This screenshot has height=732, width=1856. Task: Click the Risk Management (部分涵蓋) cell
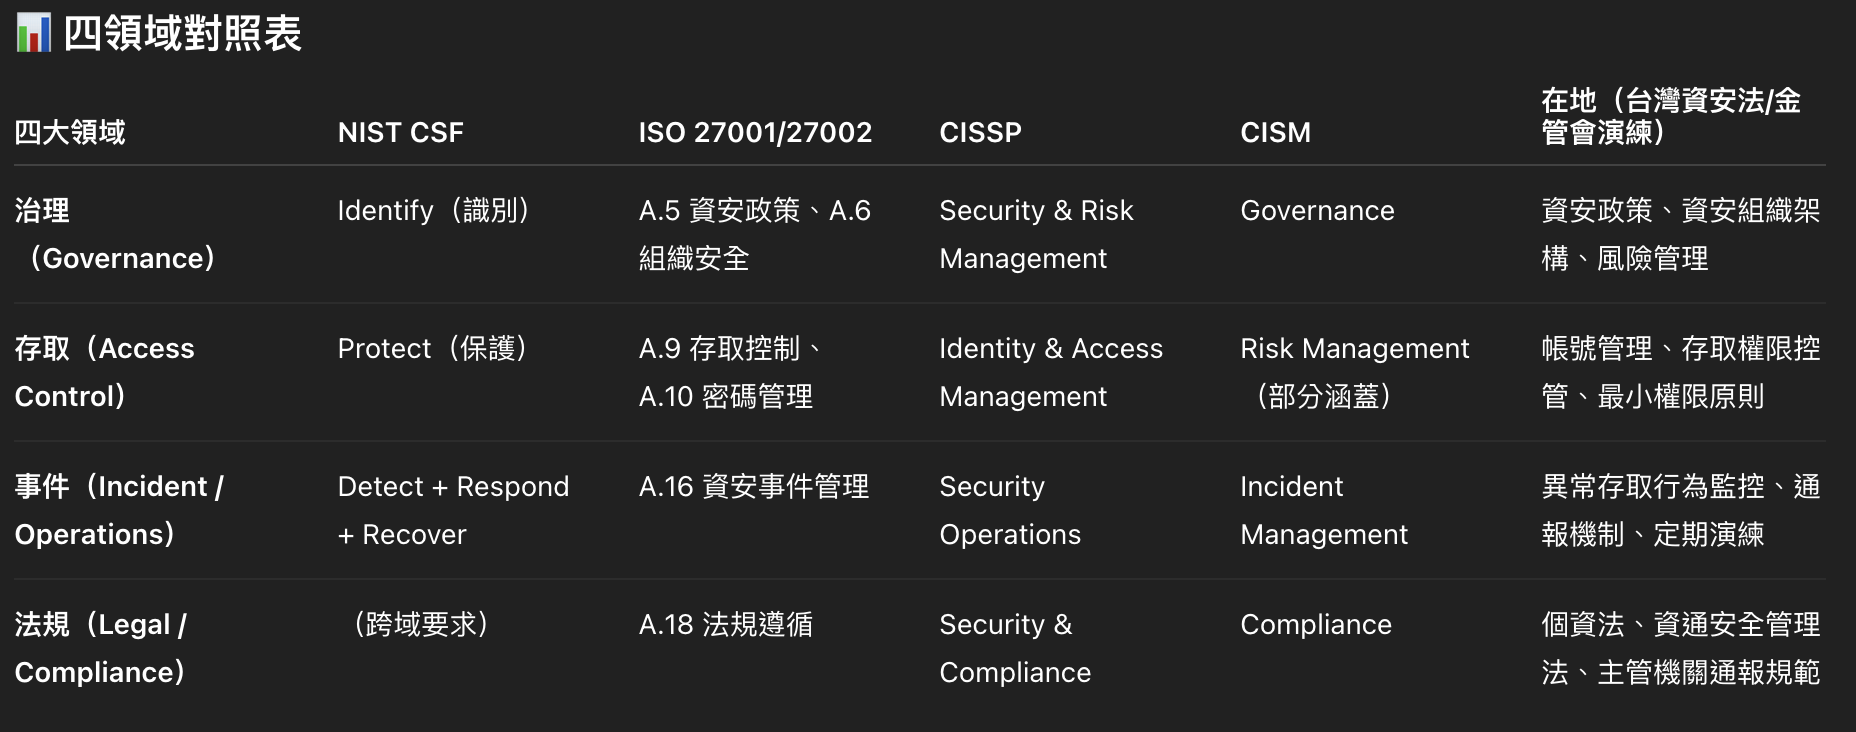[x=1355, y=372]
